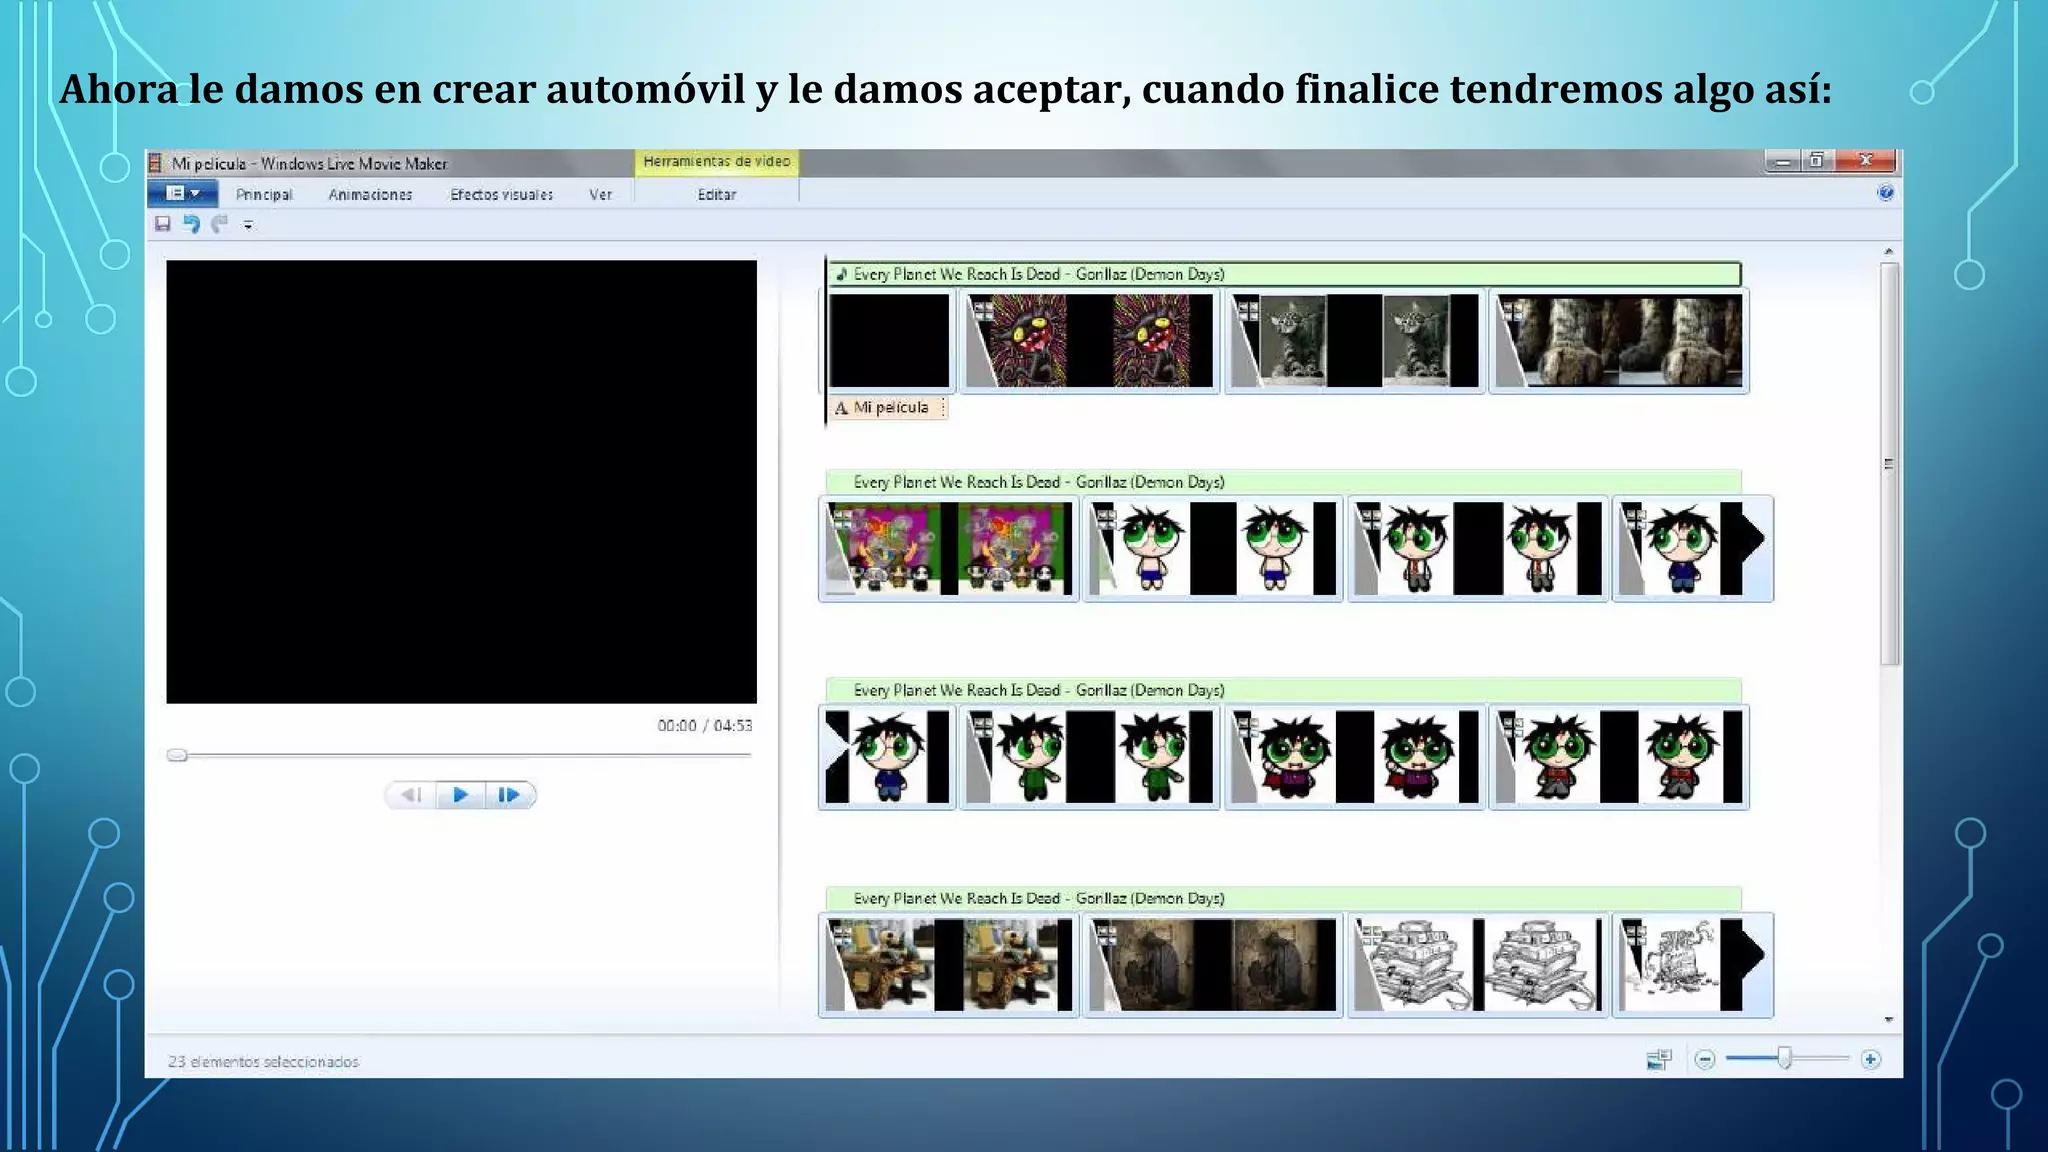Select the Mi película title caption item
2048x1152 pixels.
(888, 408)
